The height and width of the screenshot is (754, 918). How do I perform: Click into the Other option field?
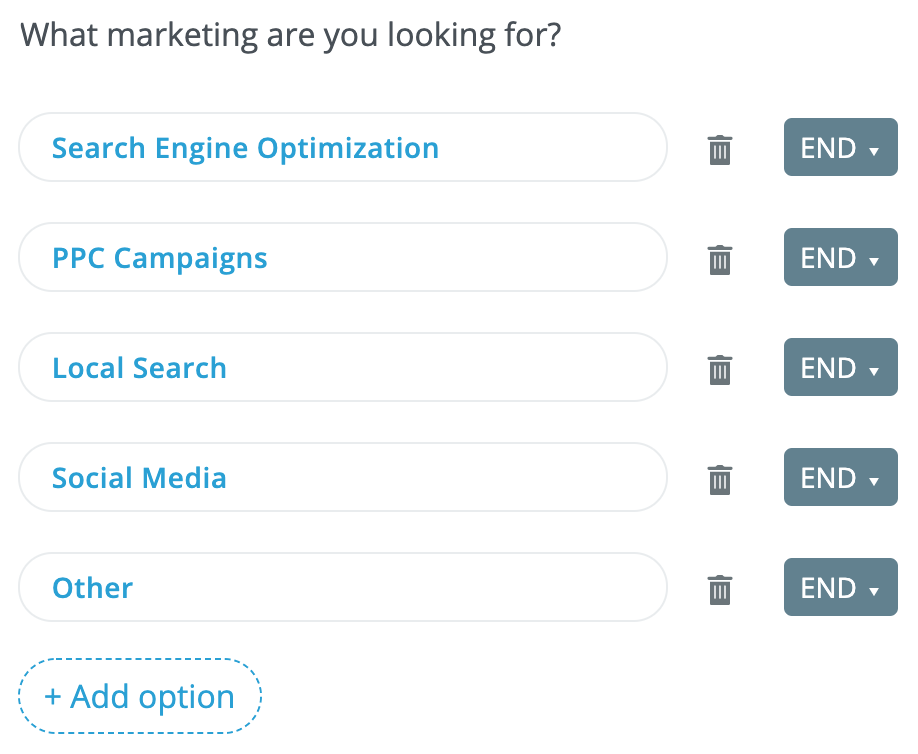(343, 587)
